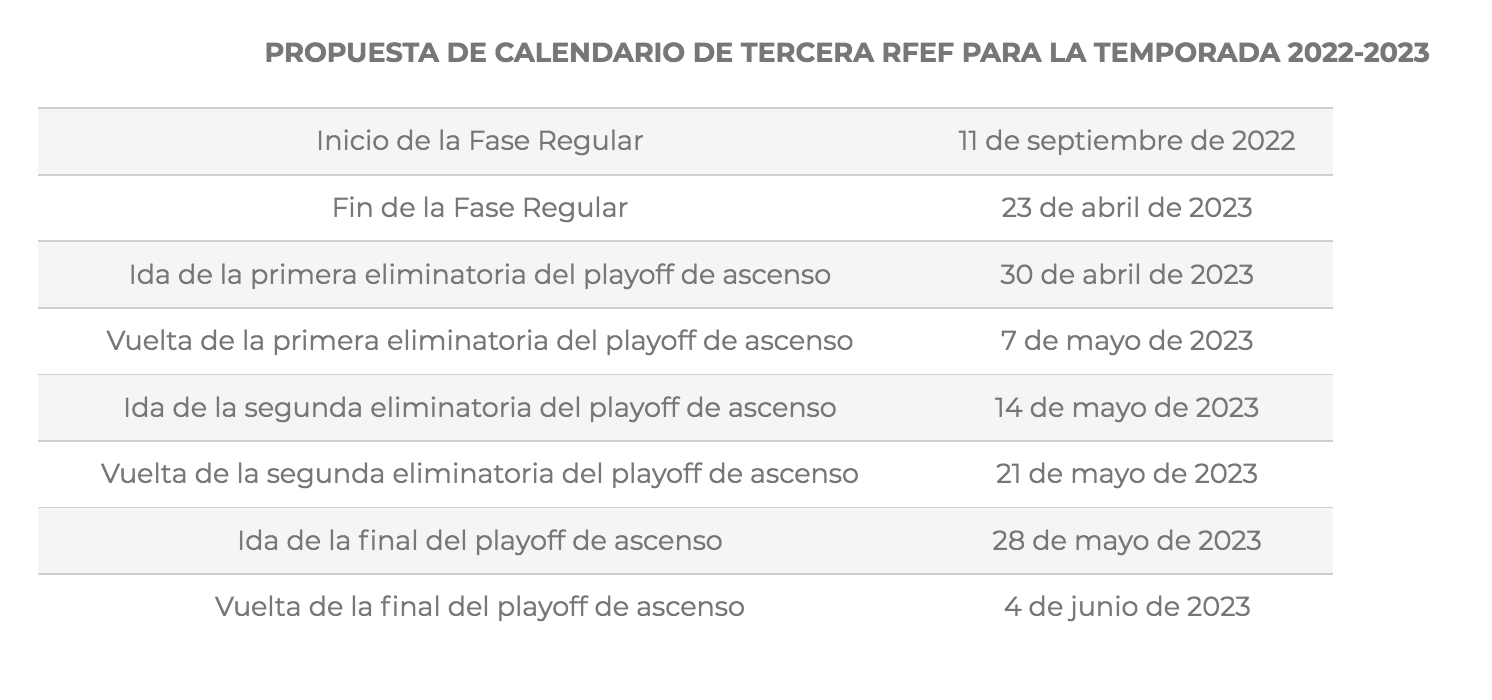This screenshot has height=700, width=1492.
Task: Click the date 14 de mayo de 2023
Action: pyautogui.click(x=1126, y=408)
